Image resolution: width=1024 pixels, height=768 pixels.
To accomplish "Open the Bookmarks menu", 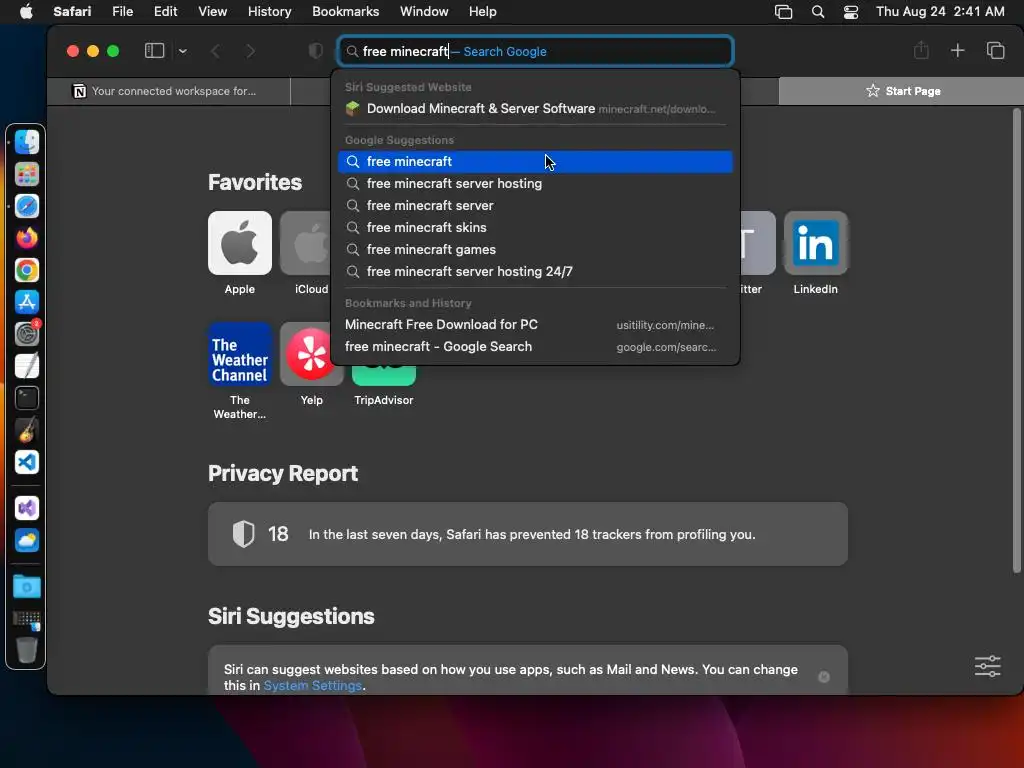I will 345,11.
